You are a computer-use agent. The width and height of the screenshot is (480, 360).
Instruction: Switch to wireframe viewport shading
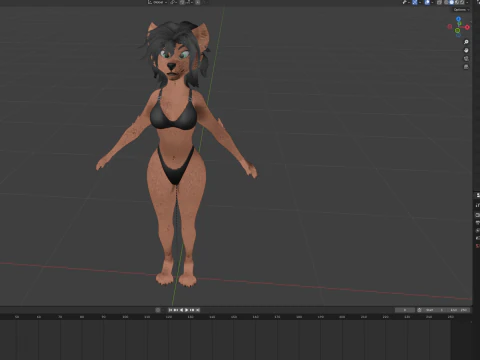446,2
